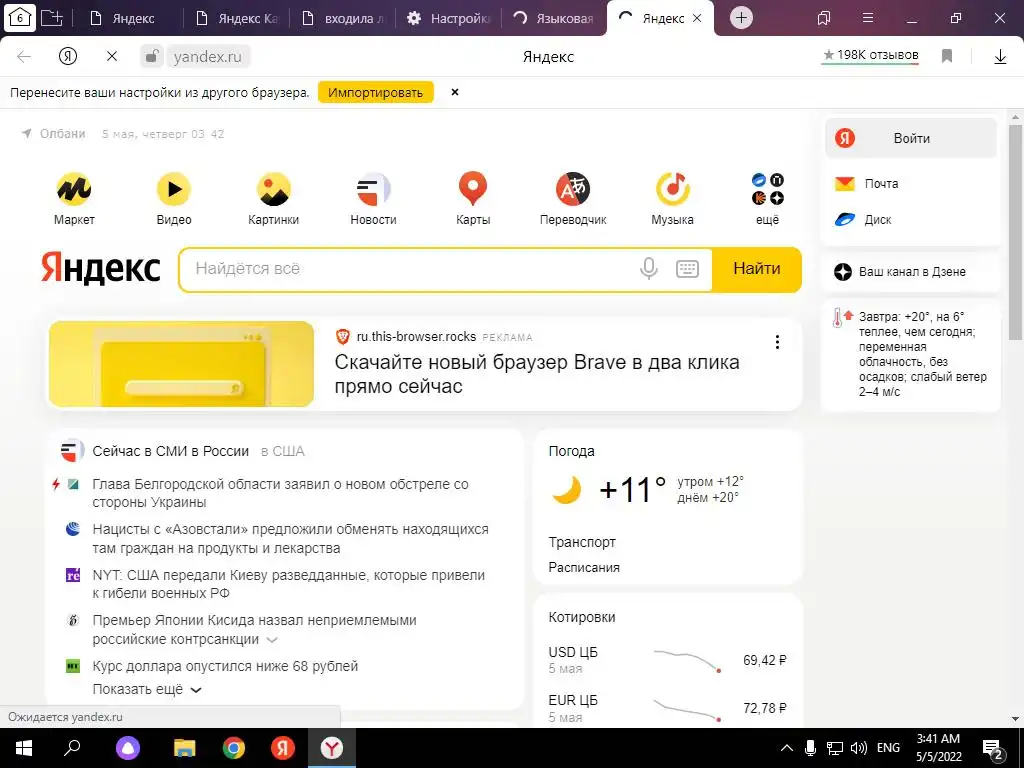
Task: Bookmark this page with the bookmark icon
Action: click(947, 57)
